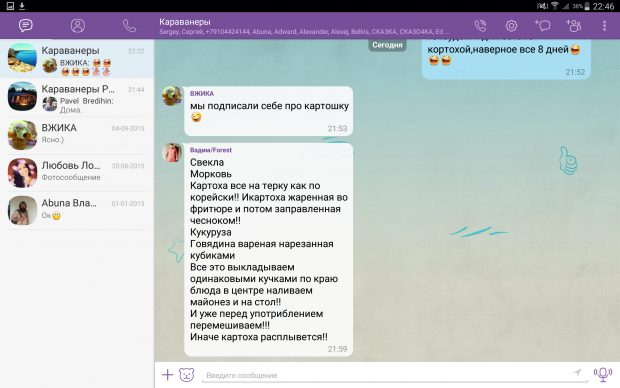Open the sticker bear menu
Image resolution: width=620 pixels, height=388 pixels.
tap(187, 375)
